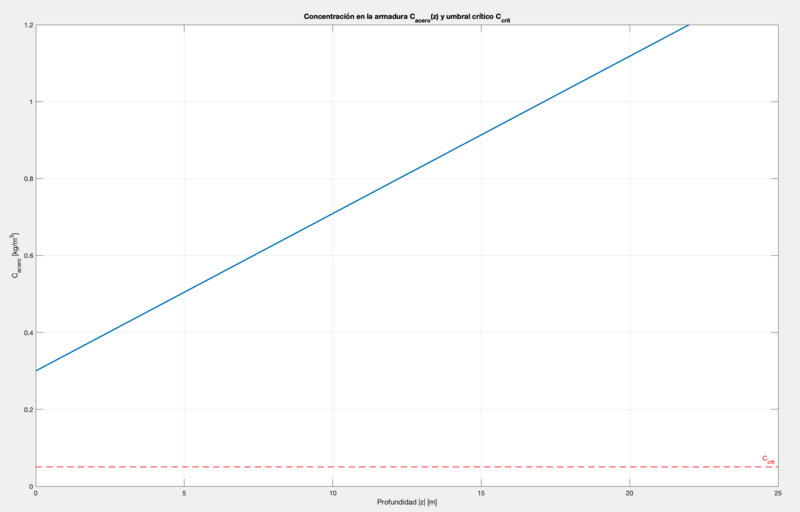Click the x-axis origin tick label 0

[36, 493]
